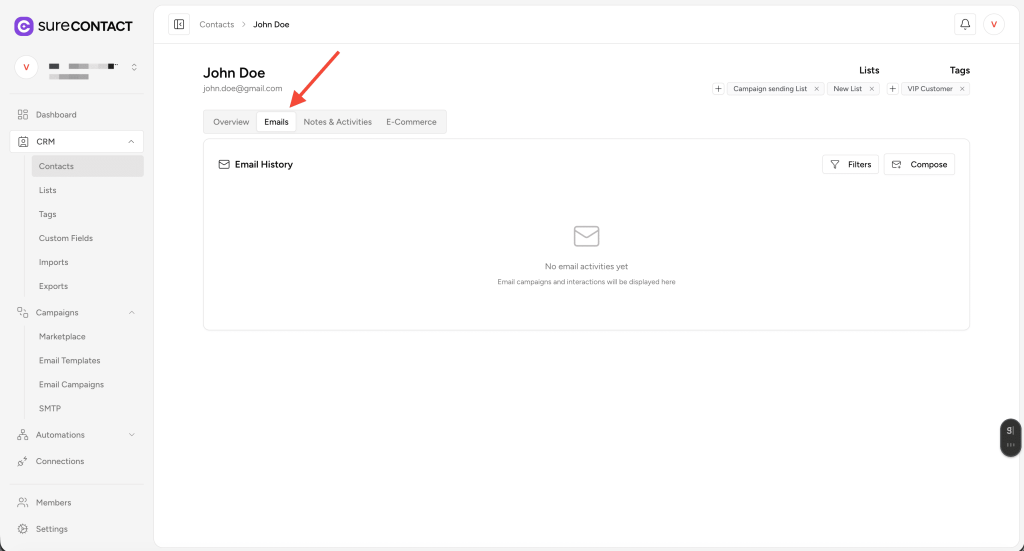Image resolution: width=1024 pixels, height=551 pixels.
Task: Open Settings in the sidebar
Action: tap(52, 529)
